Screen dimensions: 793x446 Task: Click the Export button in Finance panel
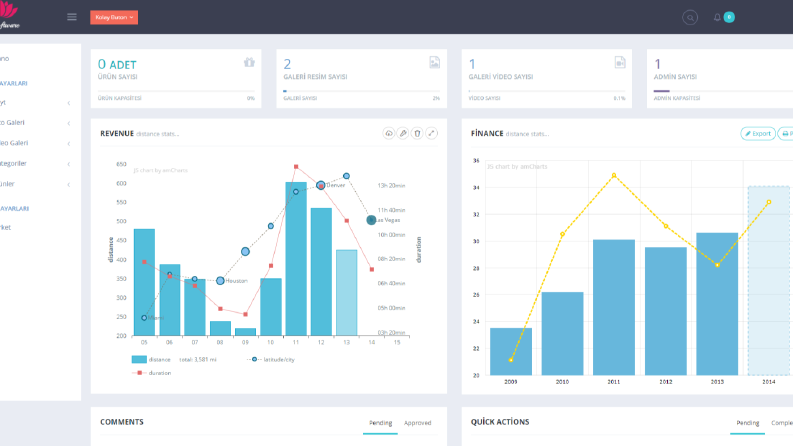tap(758, 133)
